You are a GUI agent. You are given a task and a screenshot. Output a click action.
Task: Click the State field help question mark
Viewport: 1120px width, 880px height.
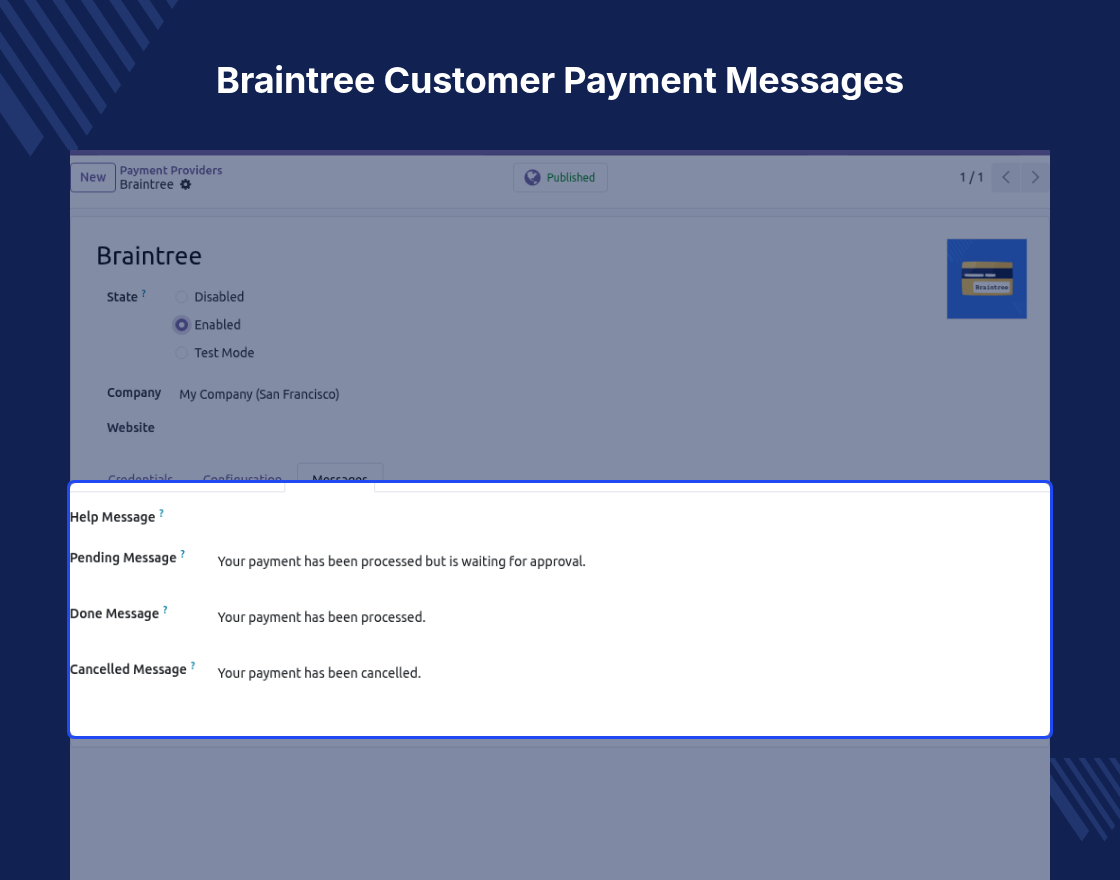pos(144,293)
